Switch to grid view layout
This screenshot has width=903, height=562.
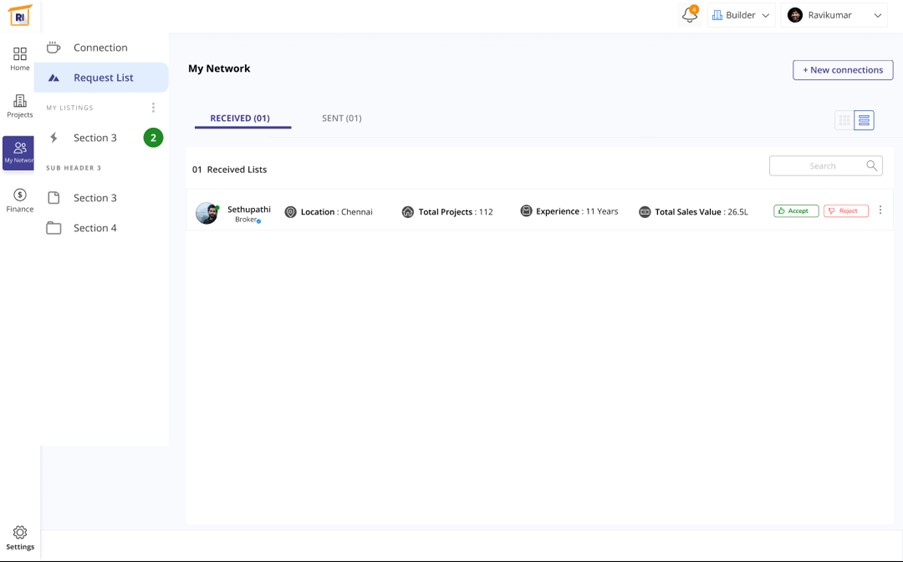845,120
